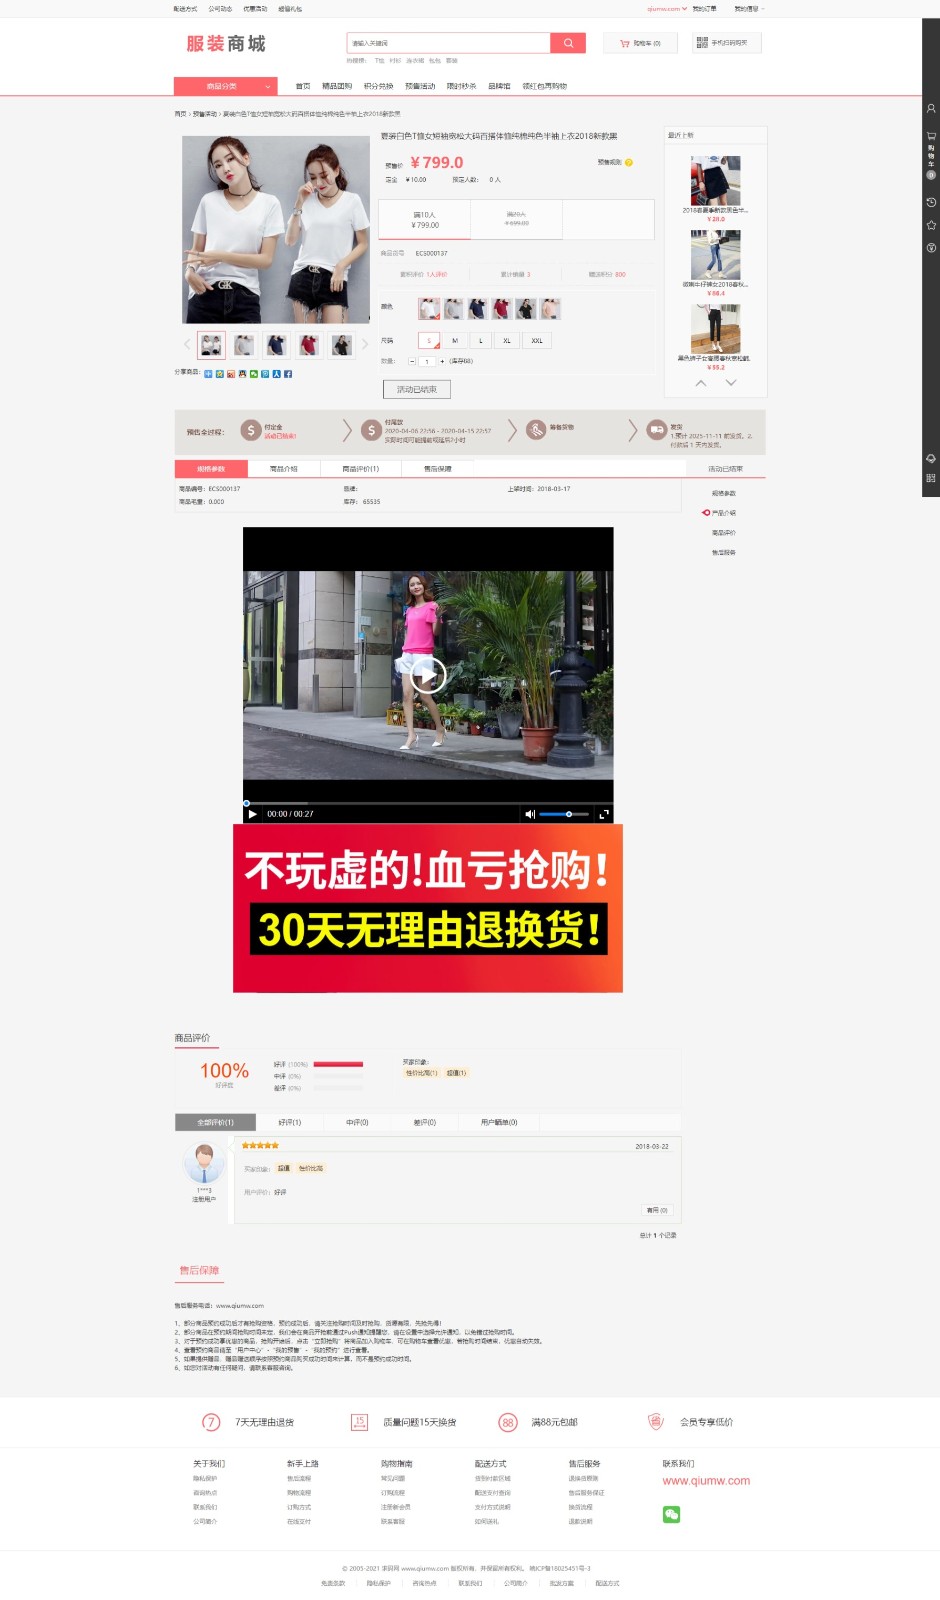Screen dimensions: 940x1600
Task: Filter reviews by 差评(0) tab
Action: coord(425,1122)
